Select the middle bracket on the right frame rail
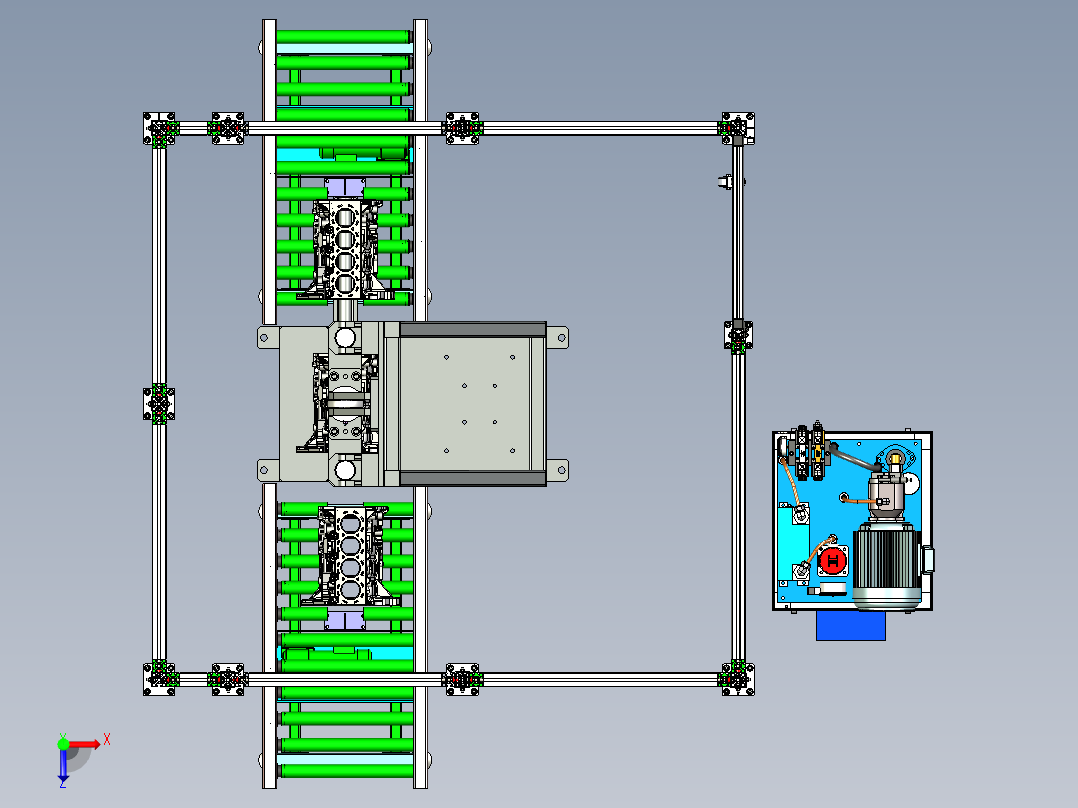 click(738, 336)
